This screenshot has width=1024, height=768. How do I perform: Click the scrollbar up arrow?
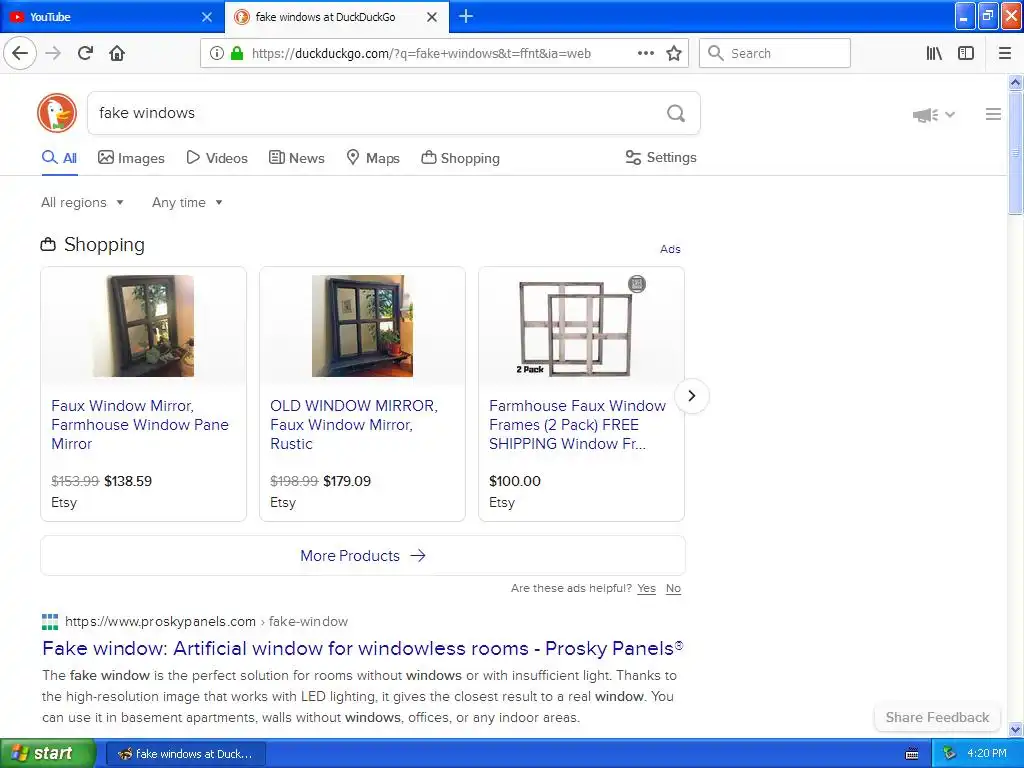click(1015, 82)
